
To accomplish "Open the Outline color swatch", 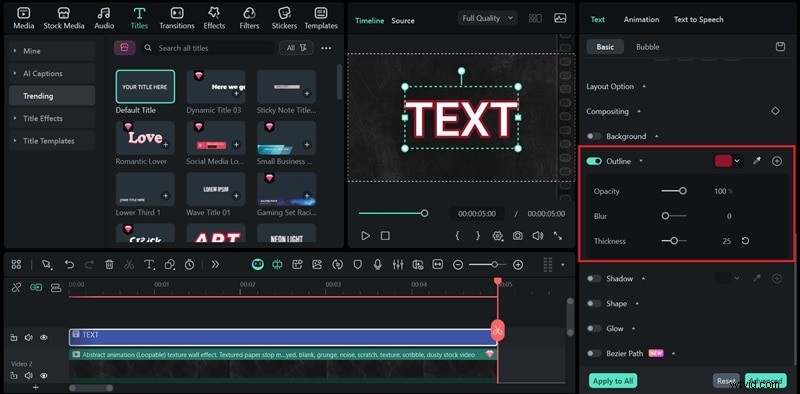I will [x=723, y=161].
